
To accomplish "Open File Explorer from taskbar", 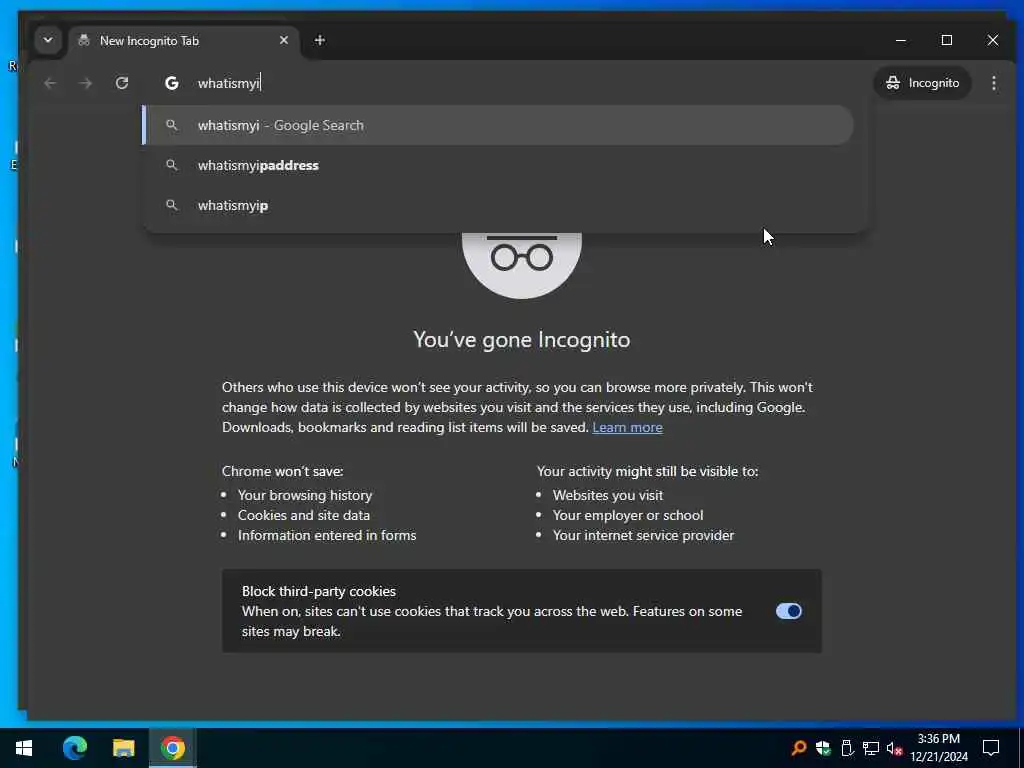I will [x=123, y=748].
